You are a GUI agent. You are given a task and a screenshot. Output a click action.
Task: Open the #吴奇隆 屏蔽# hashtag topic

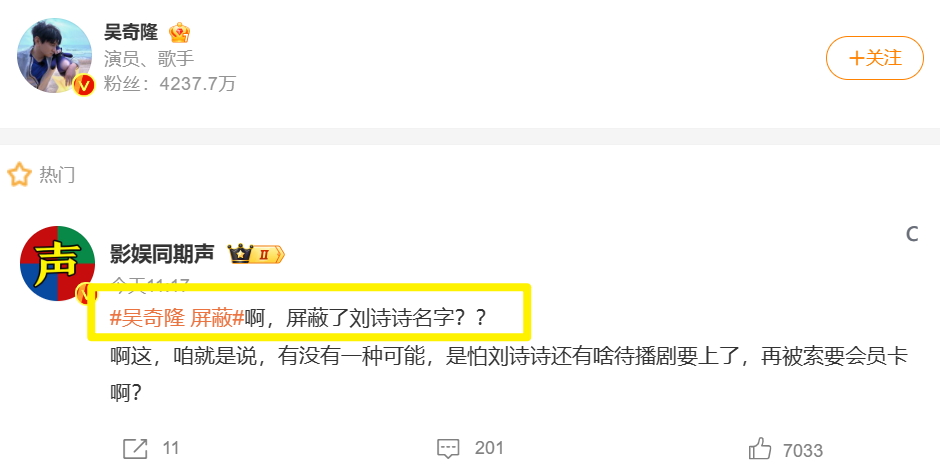coord(177,318)
